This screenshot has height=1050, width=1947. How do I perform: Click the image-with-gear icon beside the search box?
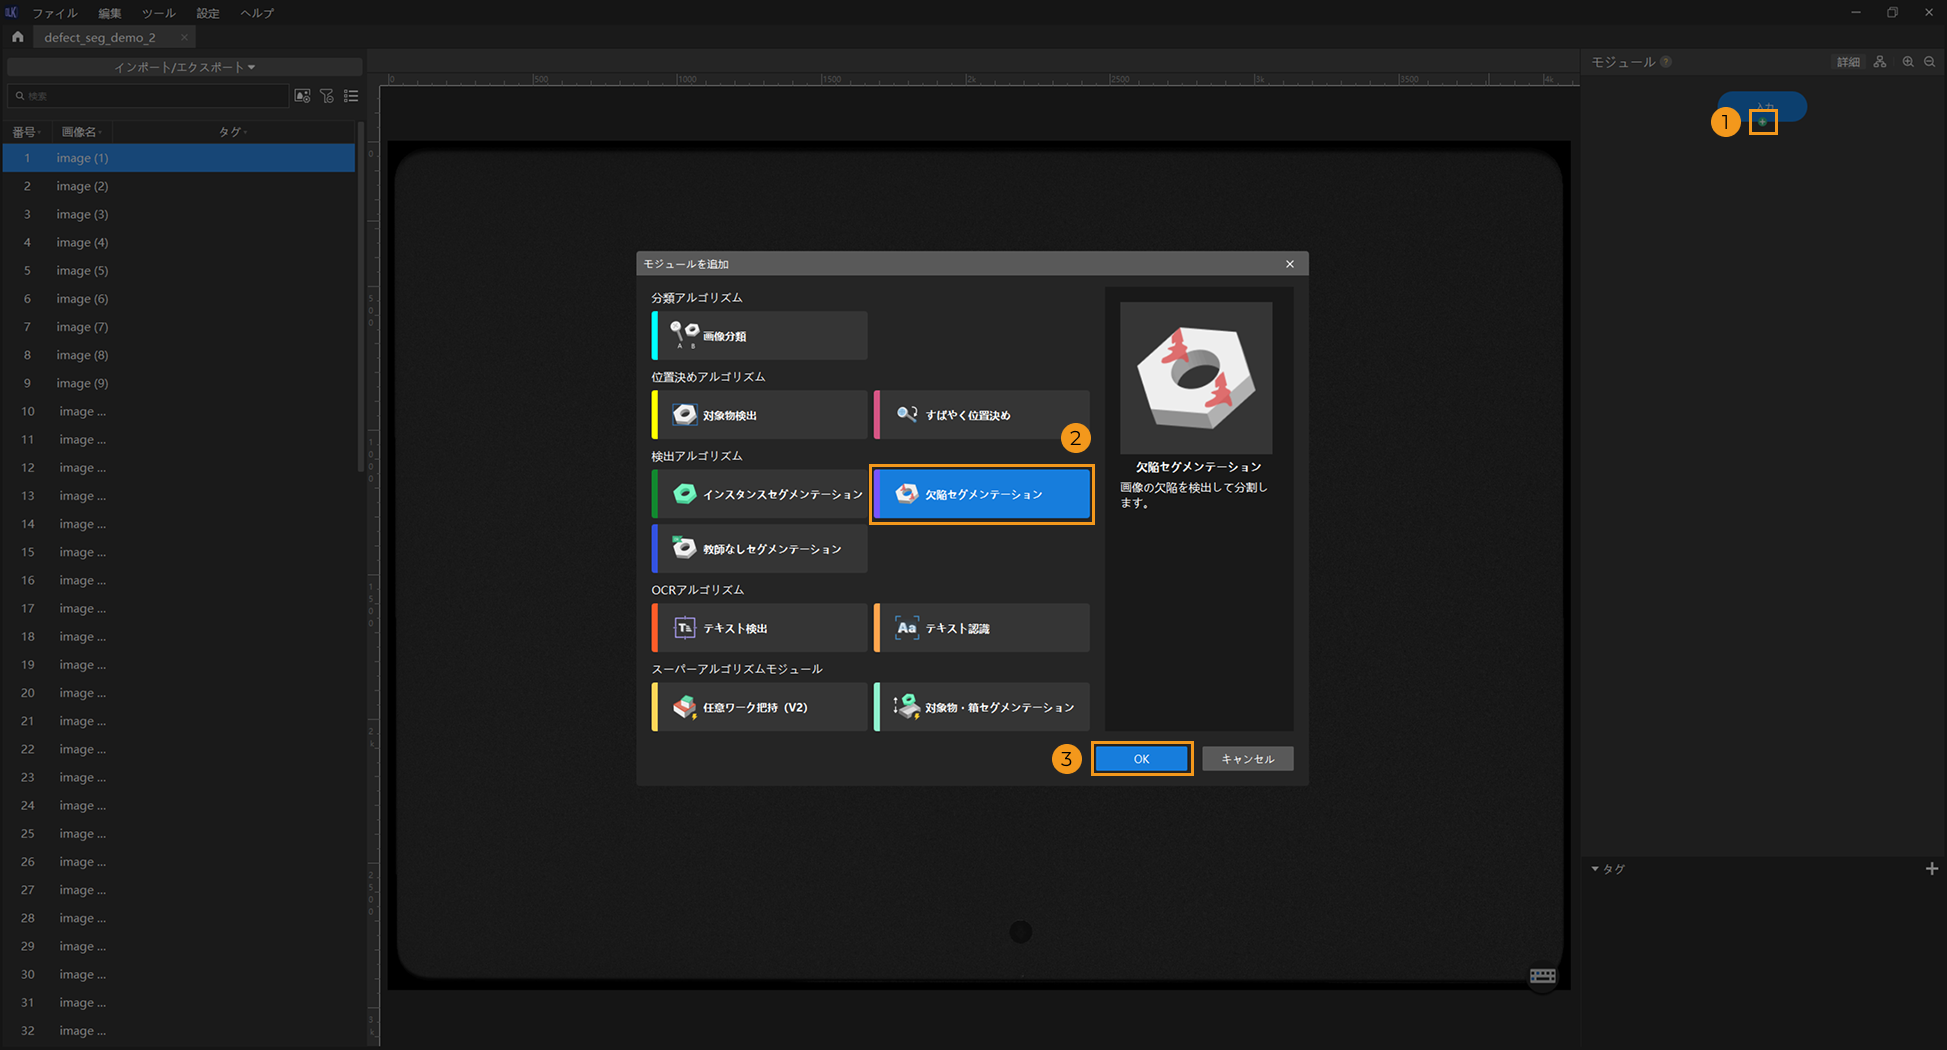tap(302, 96)
